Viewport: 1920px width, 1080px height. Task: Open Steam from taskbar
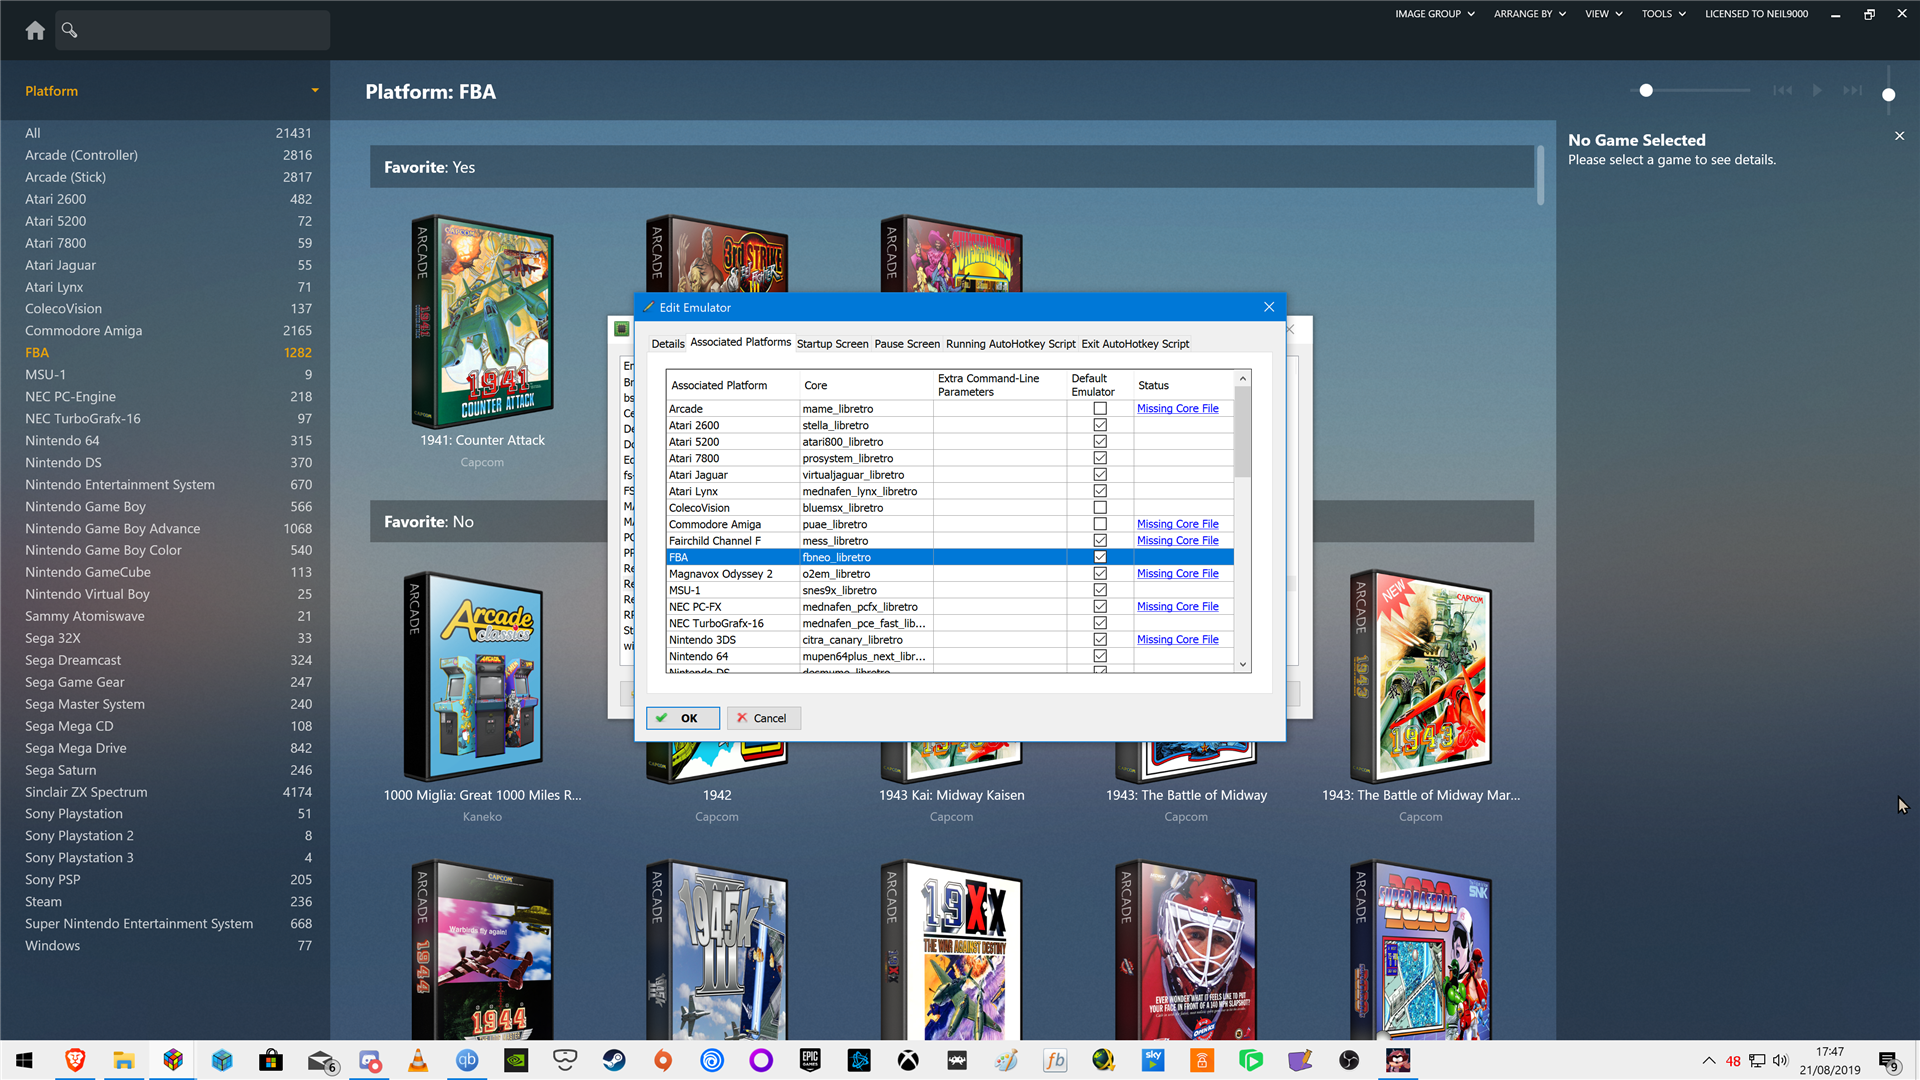tap(614, 1060)
